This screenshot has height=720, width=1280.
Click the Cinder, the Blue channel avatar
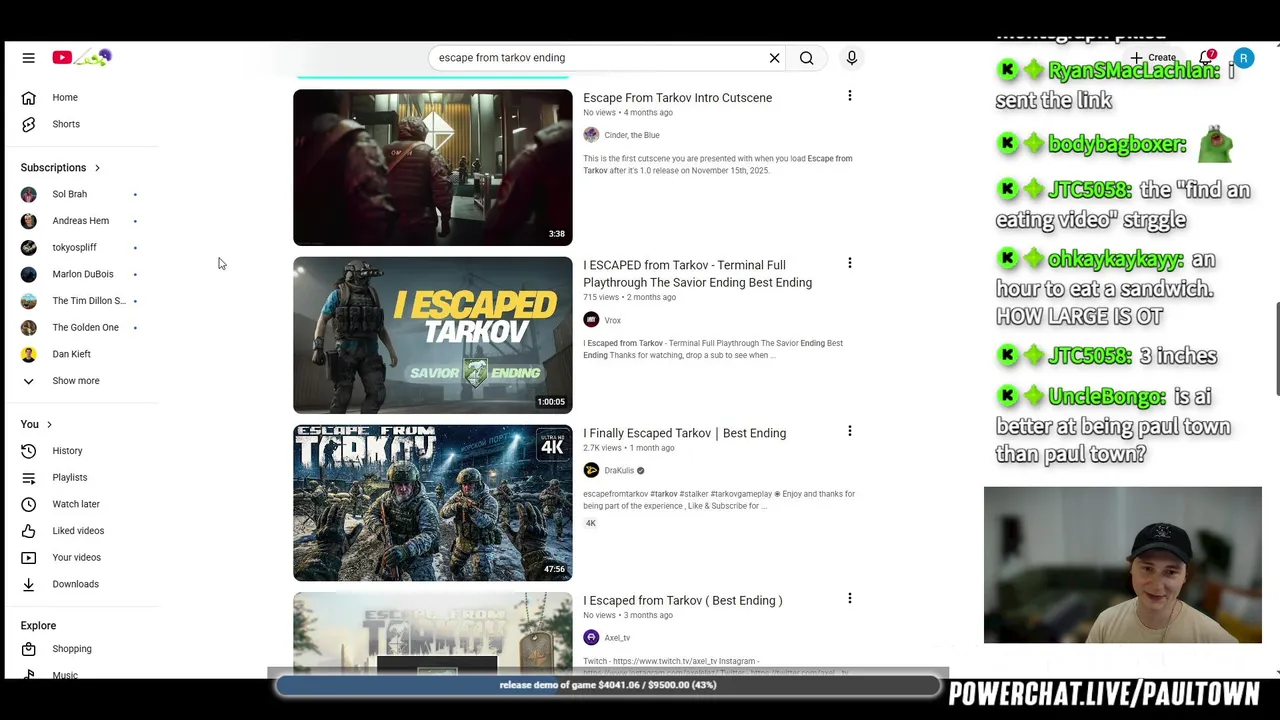pyautogui.click(x=591, y=135)
